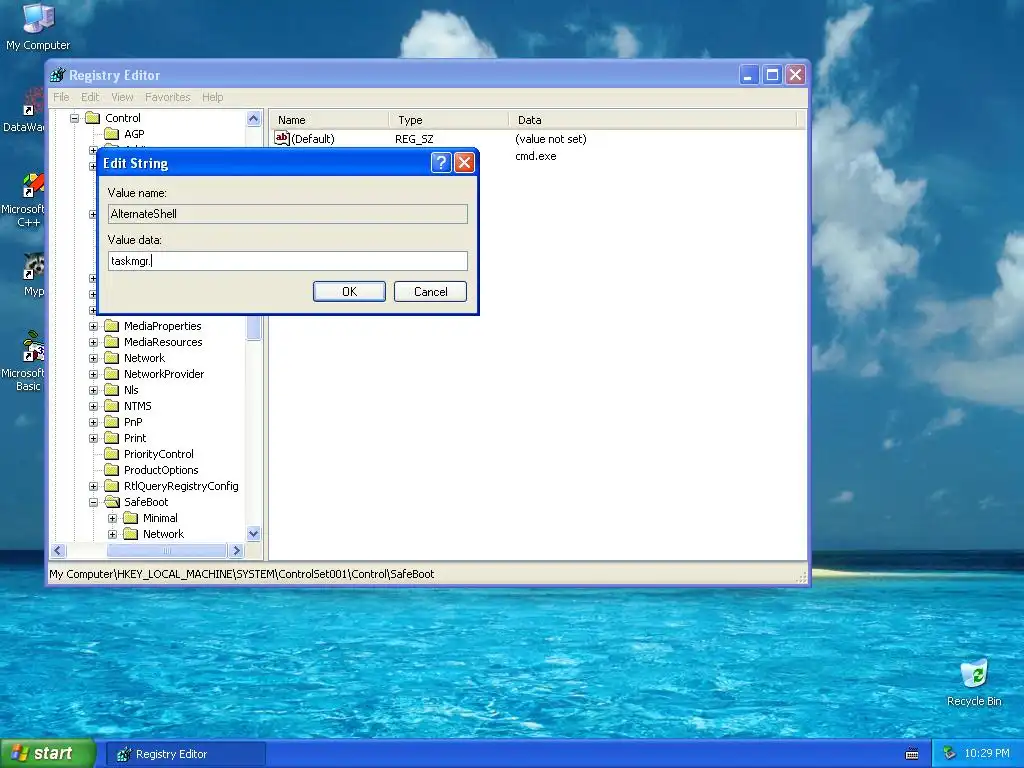The width and height of the screenshot is (1024, 768).
Task: Expand the MediaProperties key
Action: coord(93,326)
